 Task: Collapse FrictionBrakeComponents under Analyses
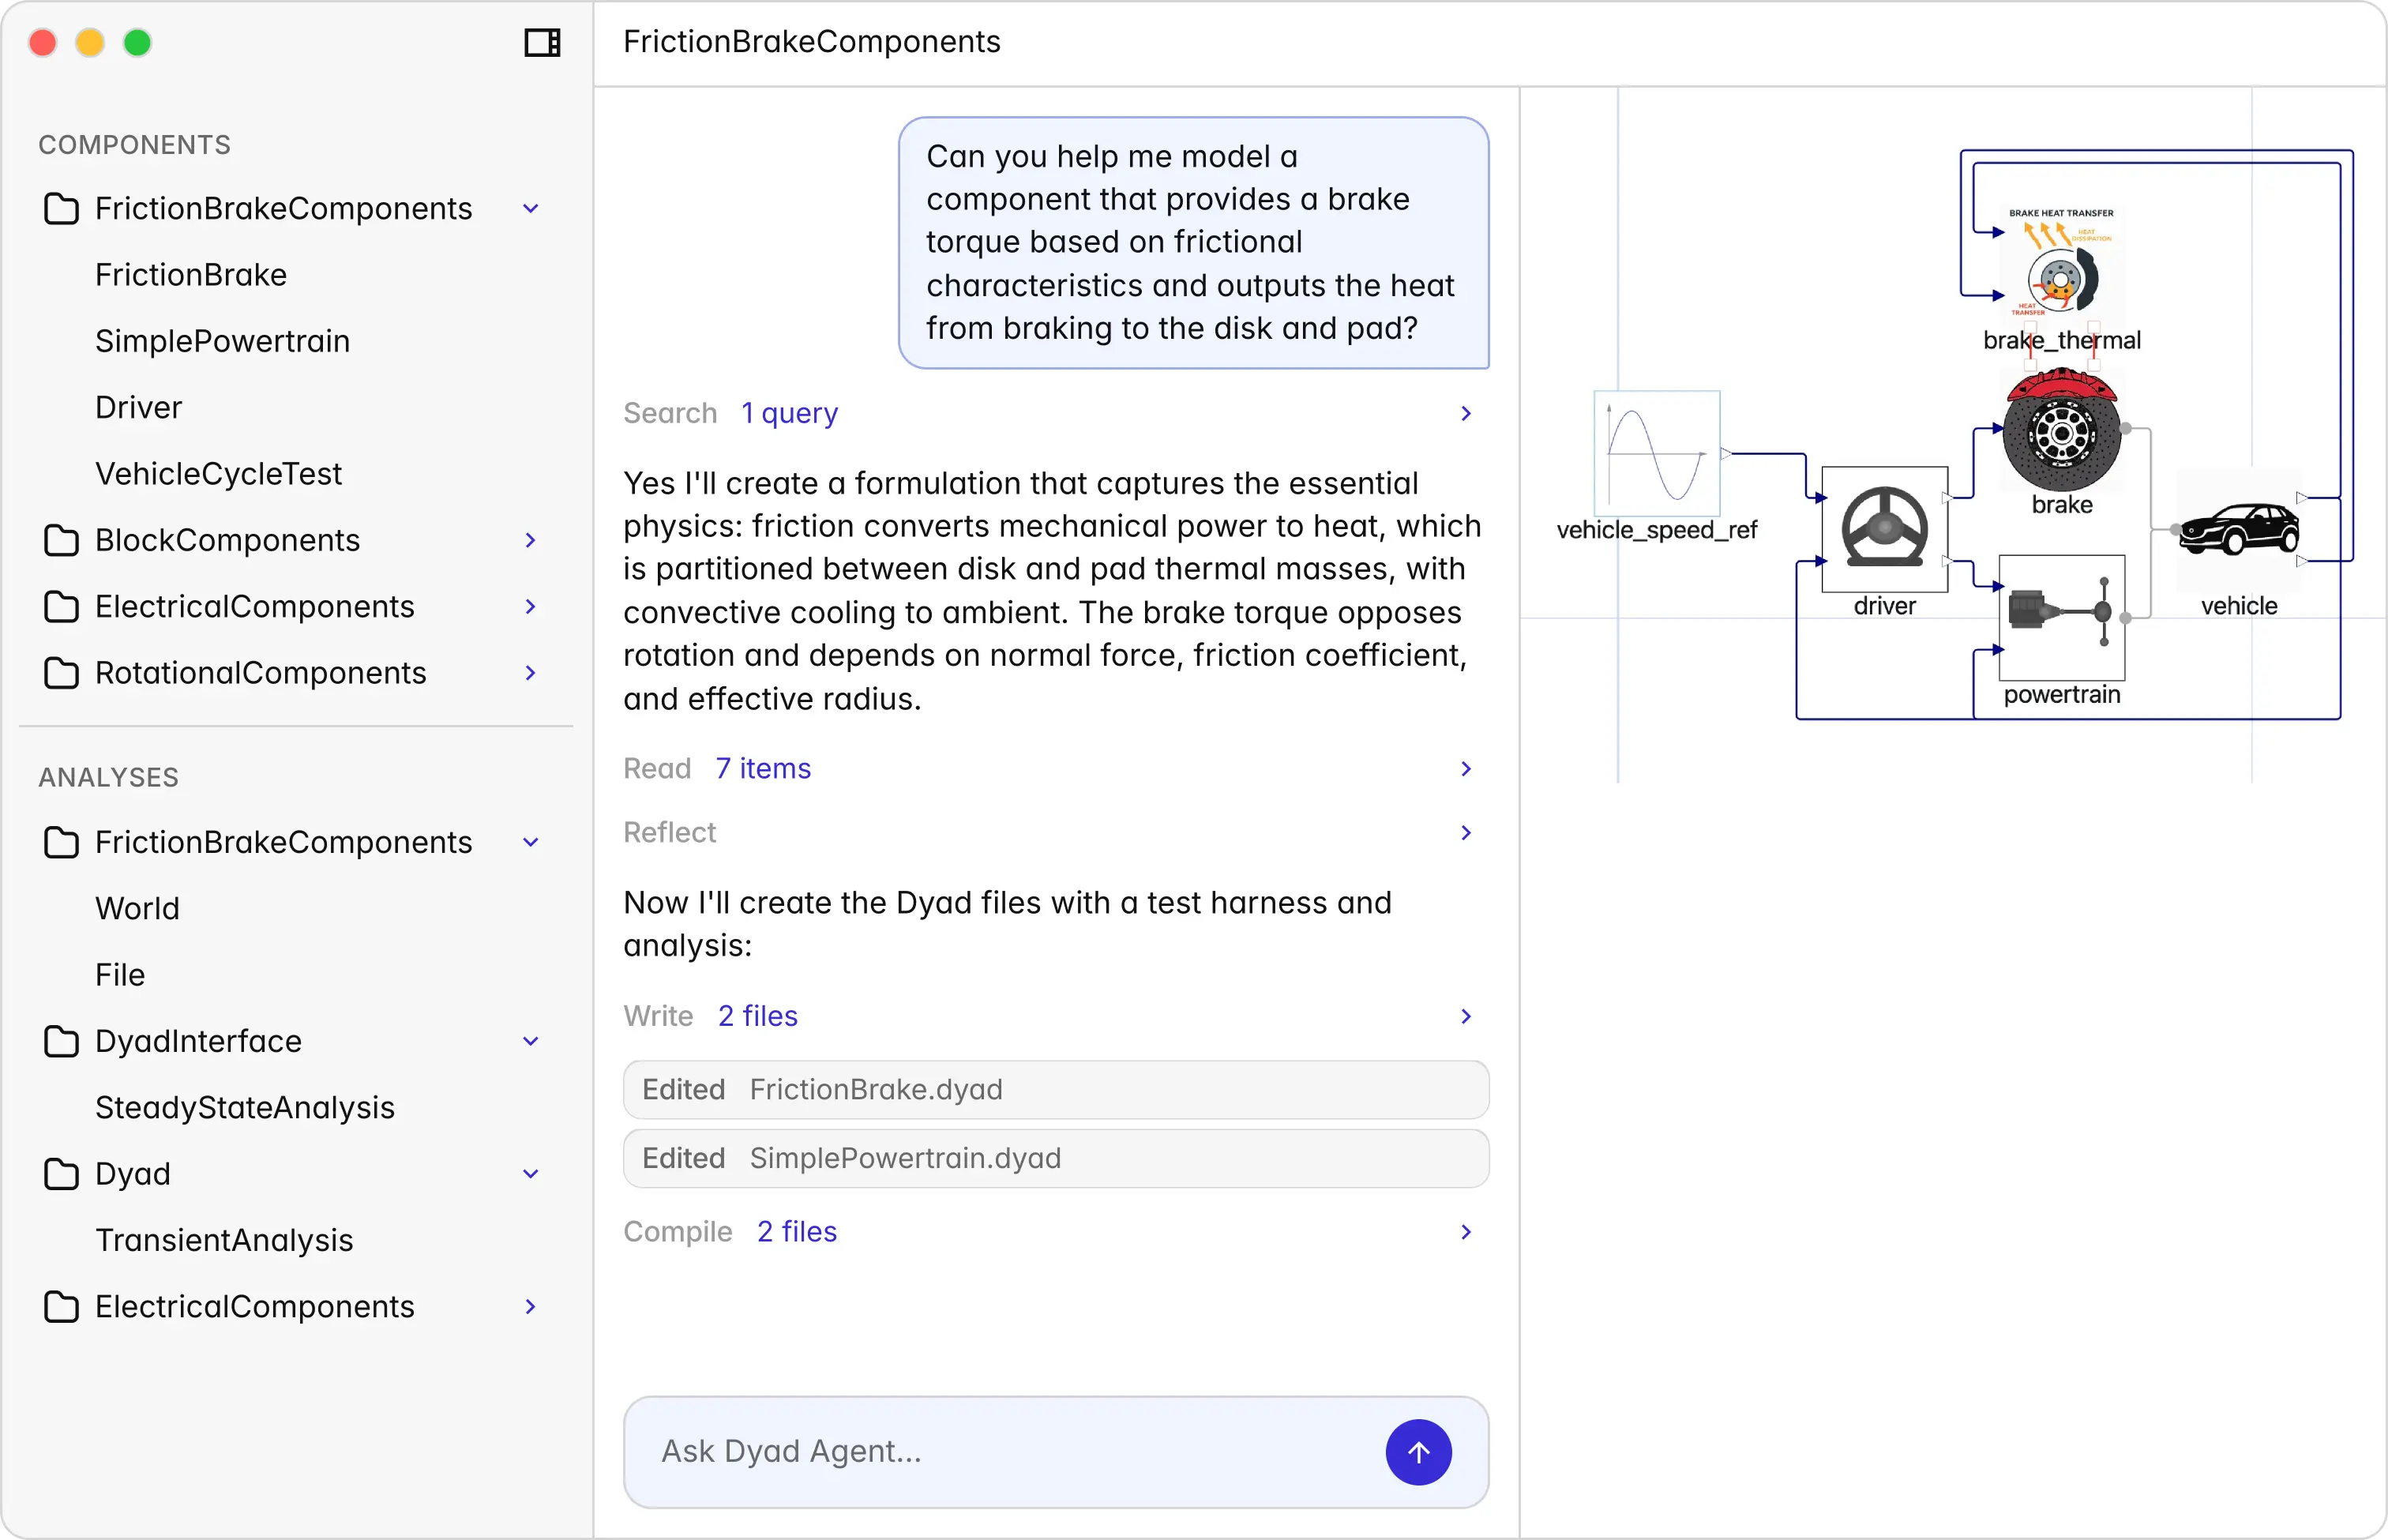(531, 842)
